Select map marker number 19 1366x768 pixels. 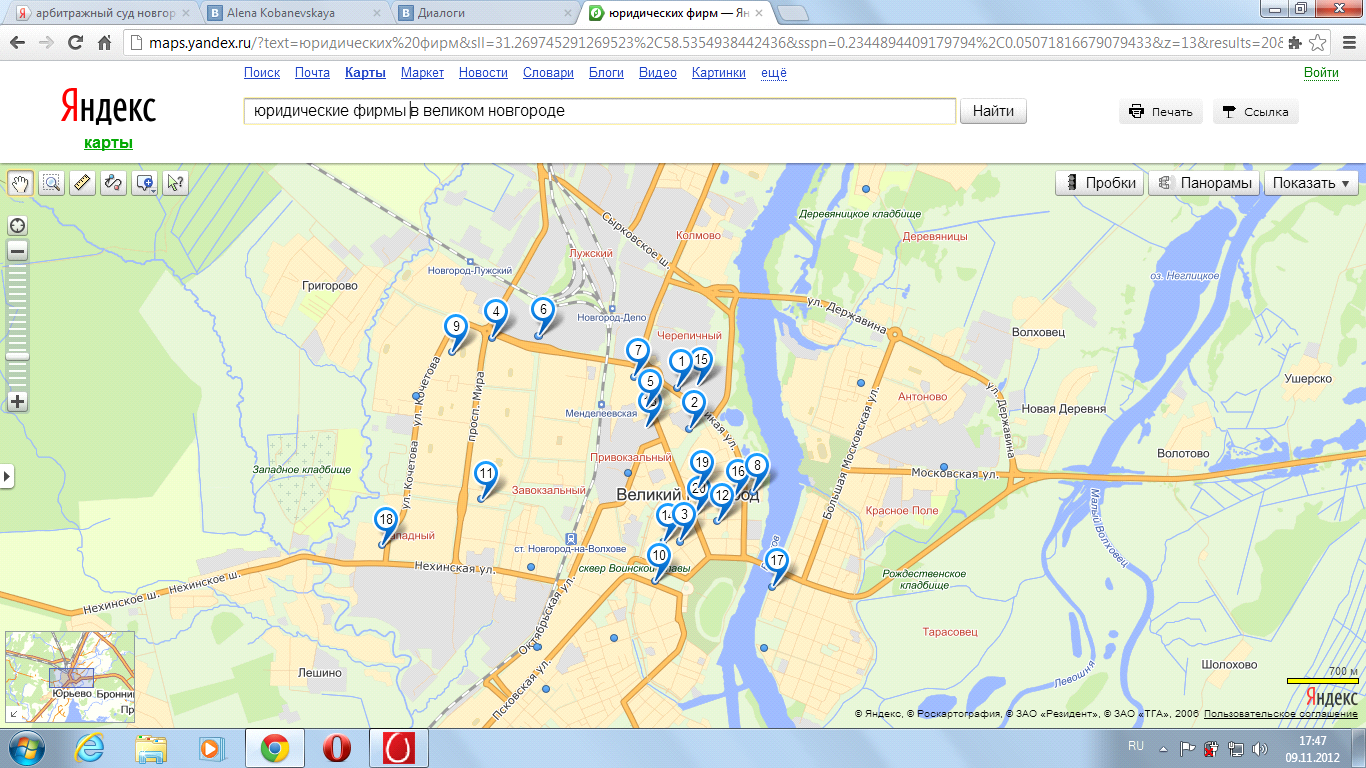701,463
